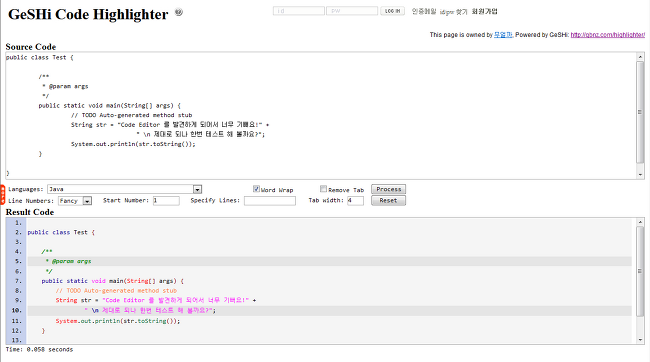Open the Line Numbers Fancy dropdown
650x362 pixels.
[75, 201]
